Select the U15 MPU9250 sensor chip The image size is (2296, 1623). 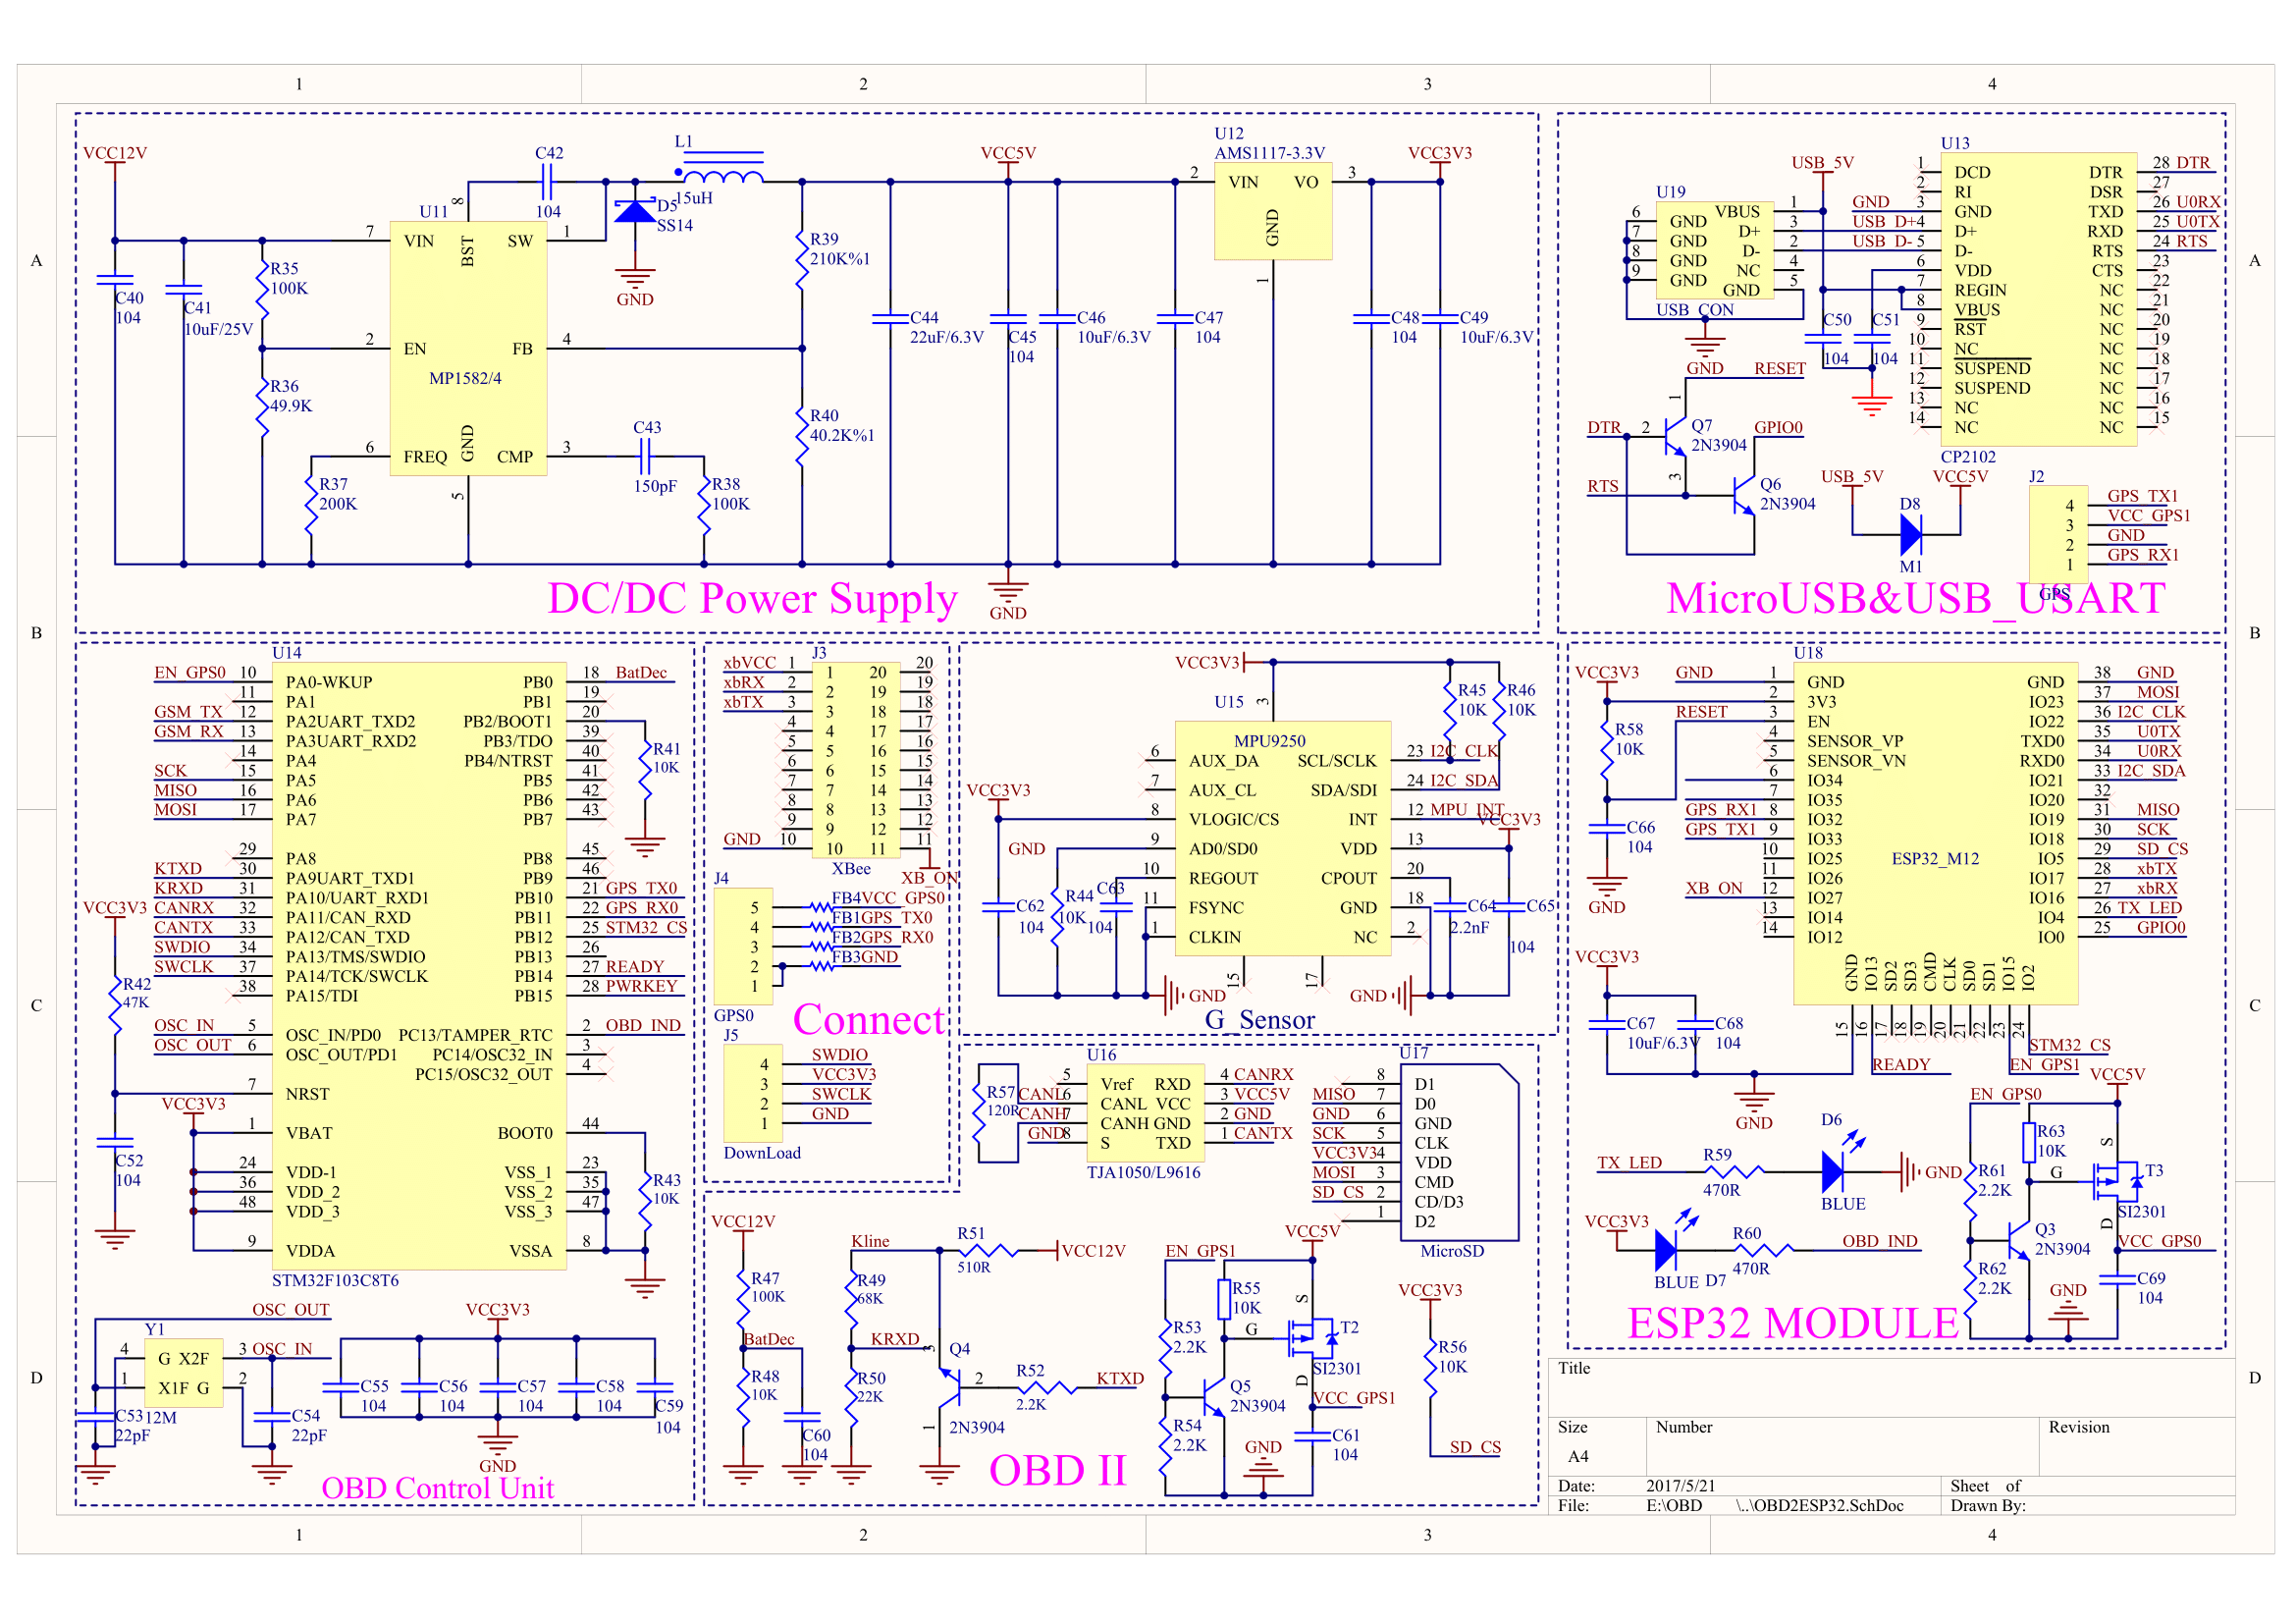click(x=1282, y=838)
